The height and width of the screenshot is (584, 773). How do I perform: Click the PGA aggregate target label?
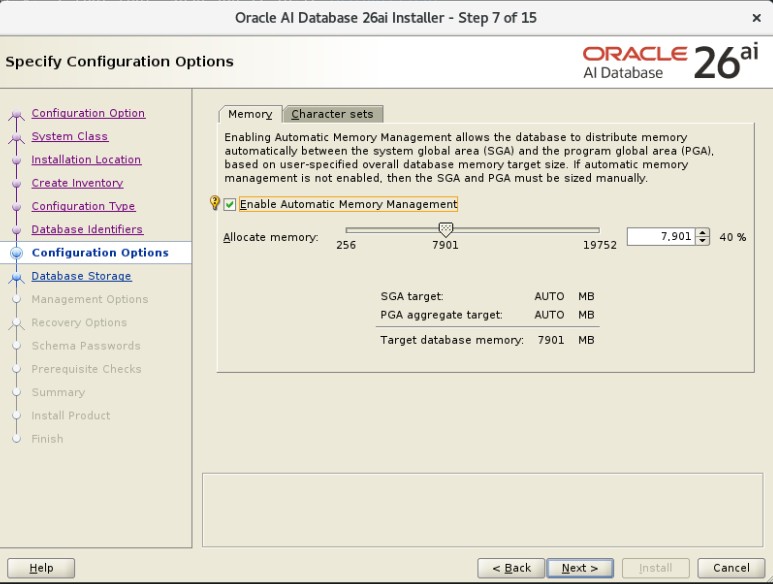[x=441, y=315]
